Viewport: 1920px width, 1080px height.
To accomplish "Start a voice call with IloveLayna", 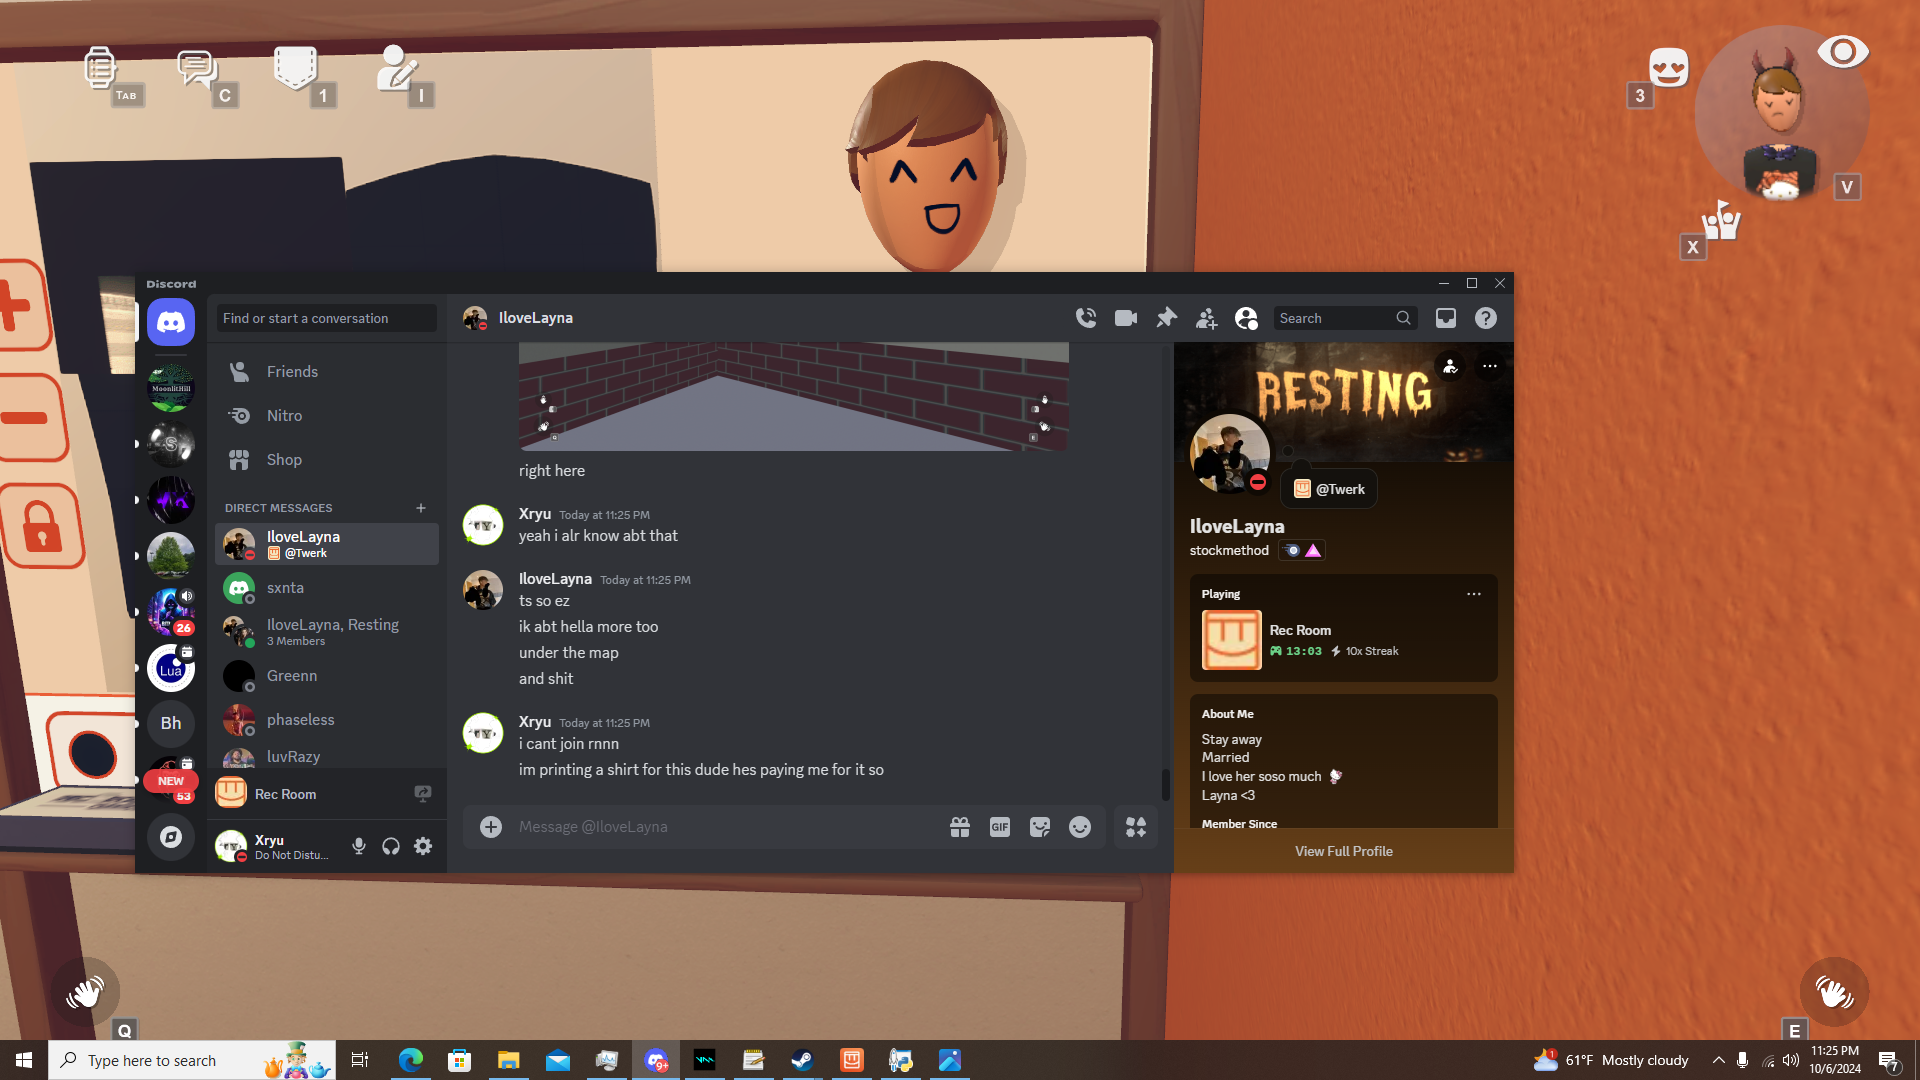I will [1086, 318].
